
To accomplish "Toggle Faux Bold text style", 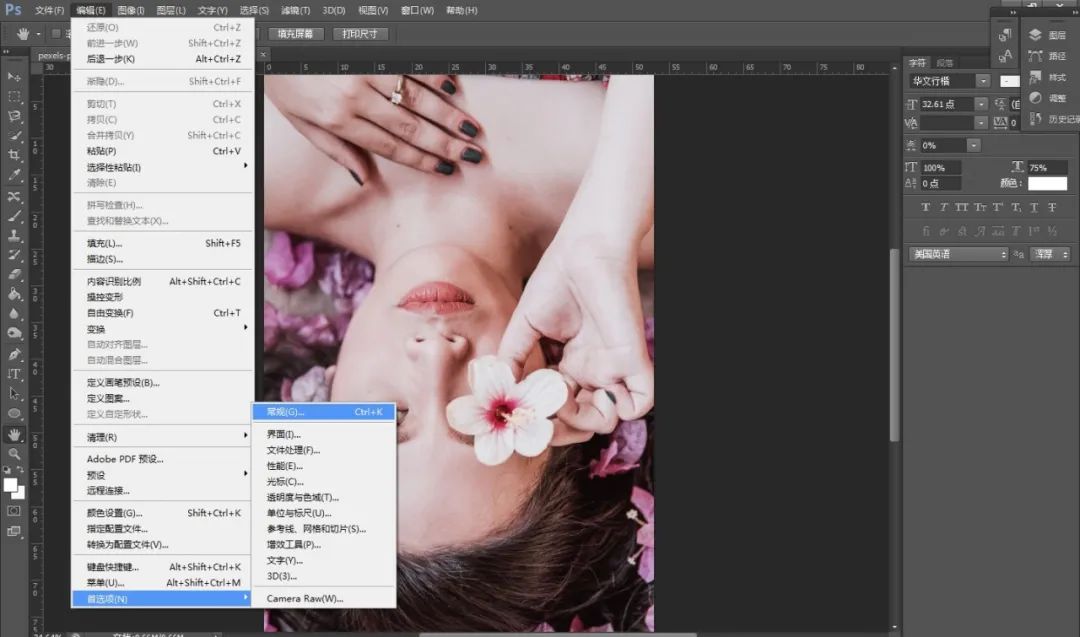I will [926, 207].
